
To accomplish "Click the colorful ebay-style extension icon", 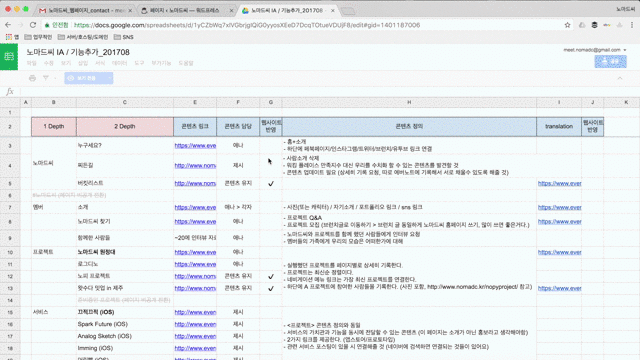I will pyautogui.click(x=607, y=25).
